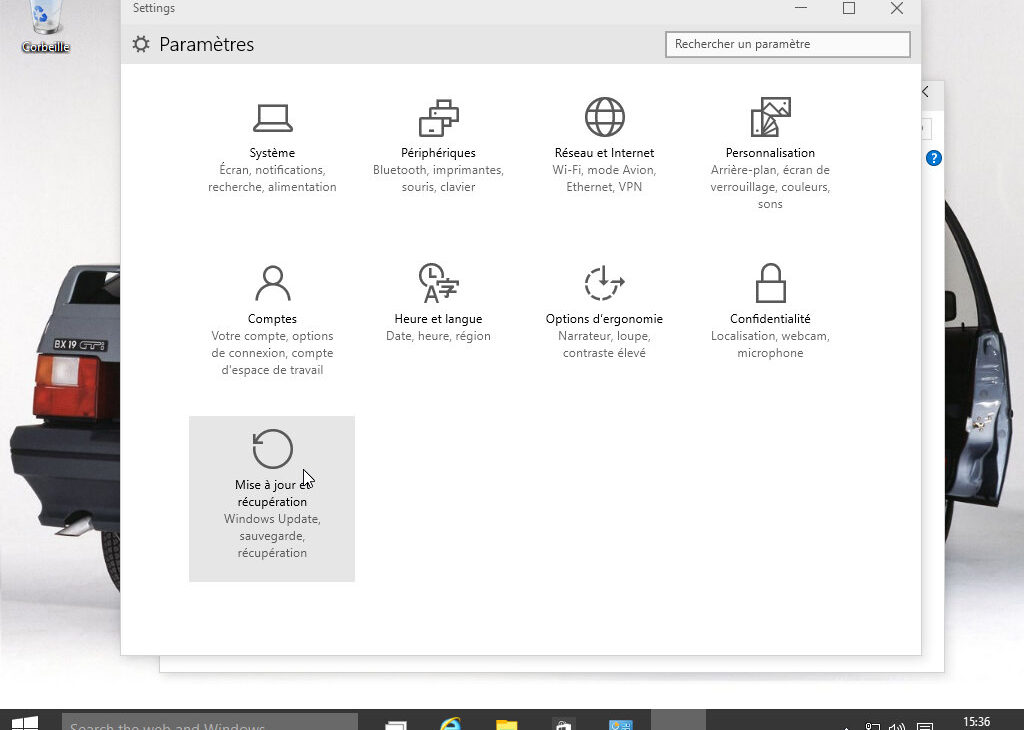Open Task View from the taskbar
Image resolution: width=1024 pixels, height=730 pixels.
[x=396, y=723]
